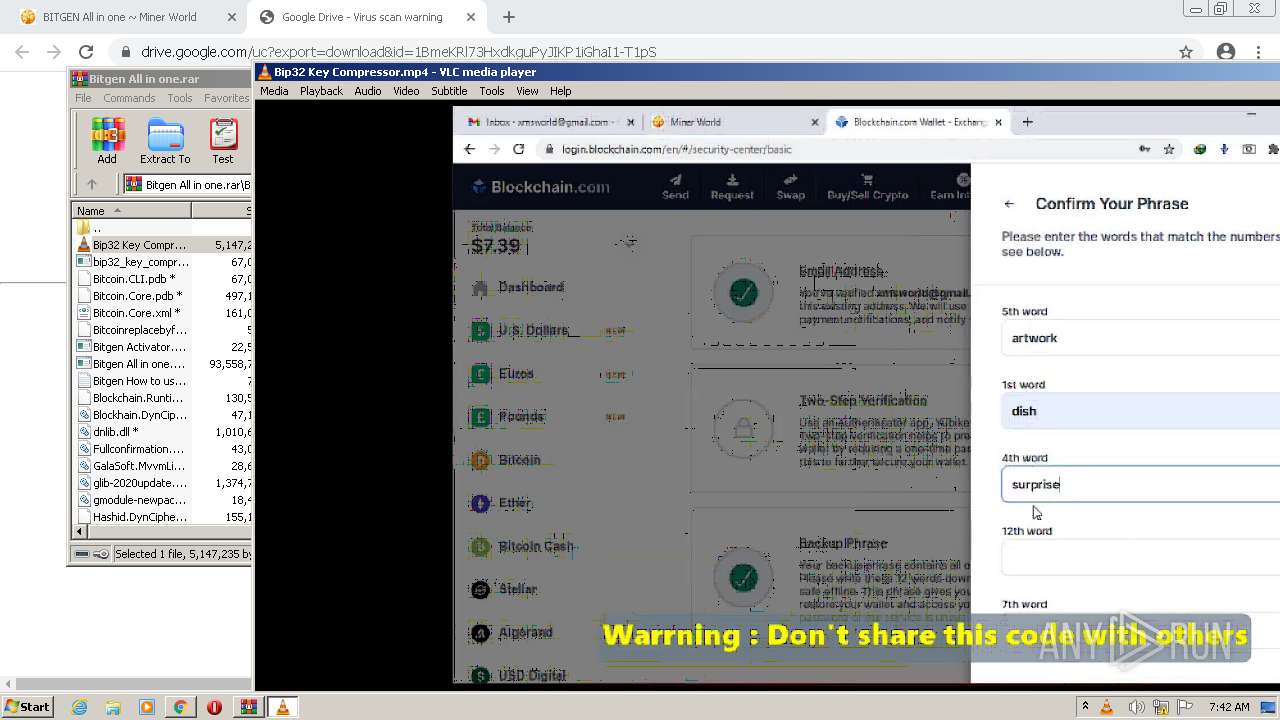The width and height of the screenshot is (1280, 720).
Task: Select Blockhain.DynCip... file row
Action: 162,415
